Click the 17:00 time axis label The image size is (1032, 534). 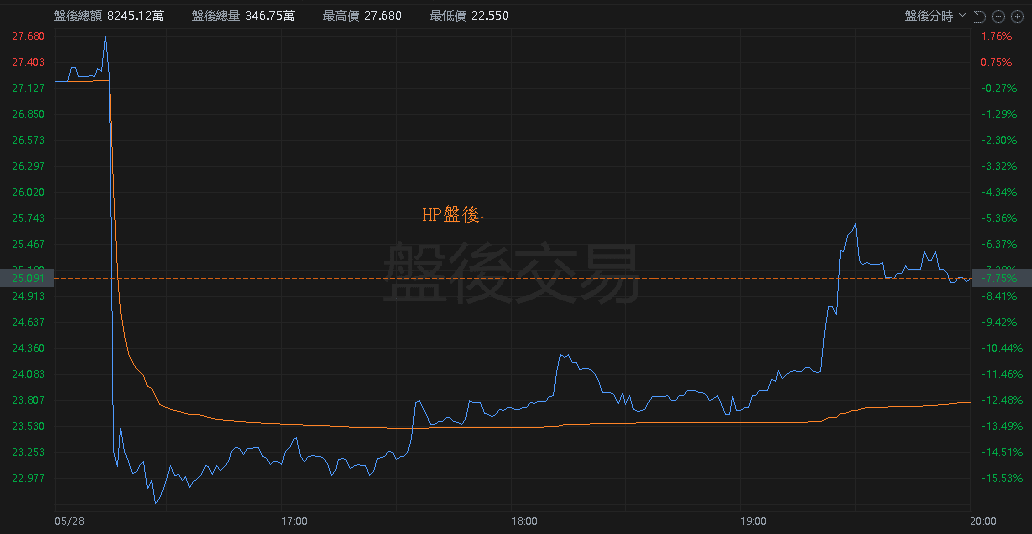(293, 521)
